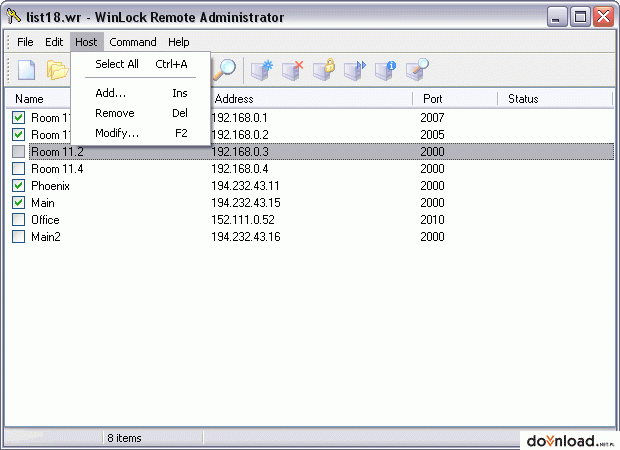
Task: Select the Main host name
Action: click(x=43, y=203)
